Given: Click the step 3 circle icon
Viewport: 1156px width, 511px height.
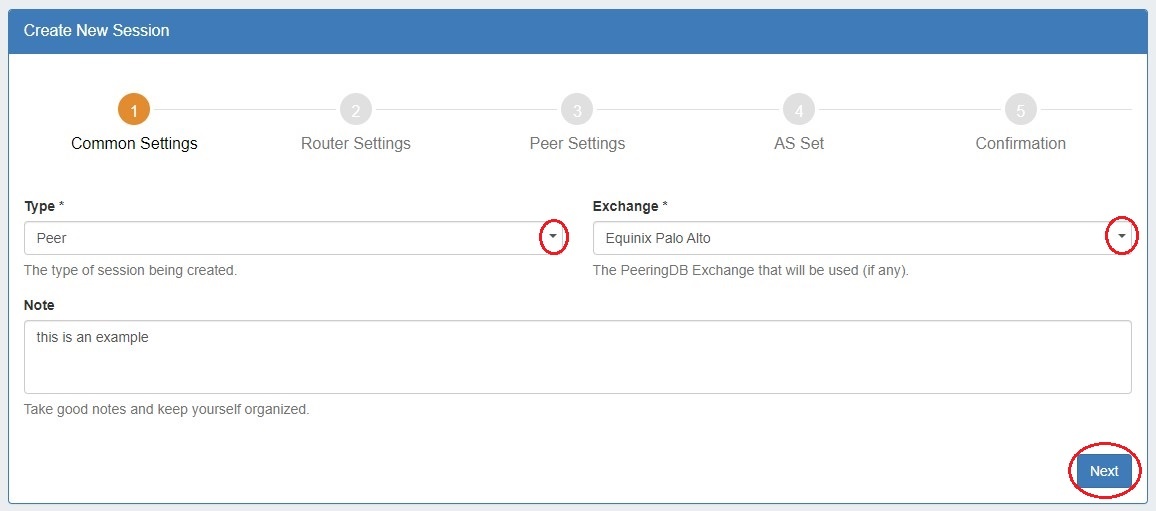Looking at the screenshot, I should click(577, 110).
